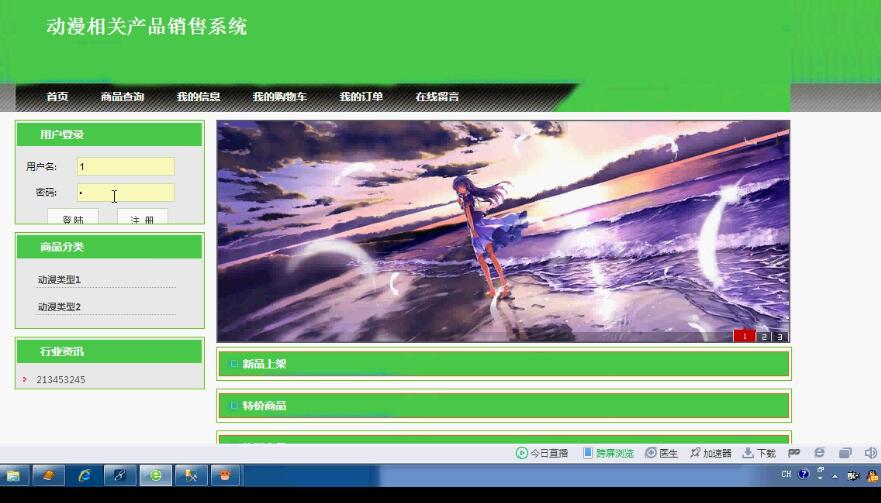Launch Internet Explorer from the taskbar

tap(85, 476)
